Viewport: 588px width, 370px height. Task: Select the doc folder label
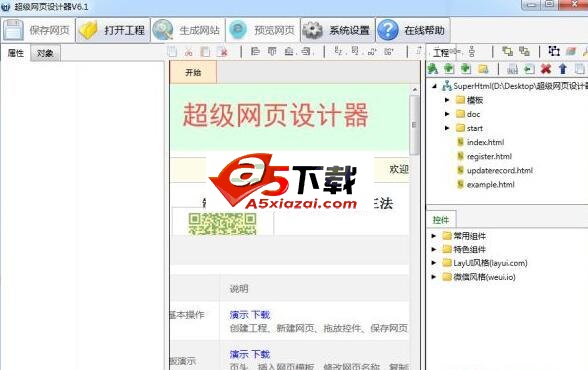click(473, 114)
